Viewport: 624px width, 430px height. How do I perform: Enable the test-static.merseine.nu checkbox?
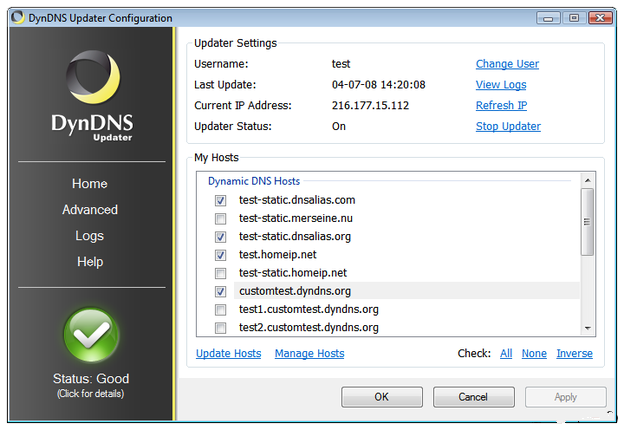tap(220, 219)
